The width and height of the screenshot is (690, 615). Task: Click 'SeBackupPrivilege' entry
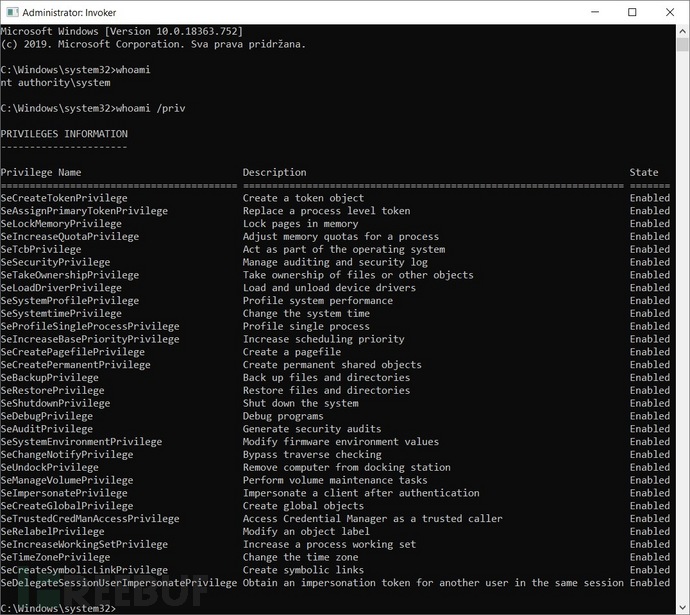[x=49, y=377]
